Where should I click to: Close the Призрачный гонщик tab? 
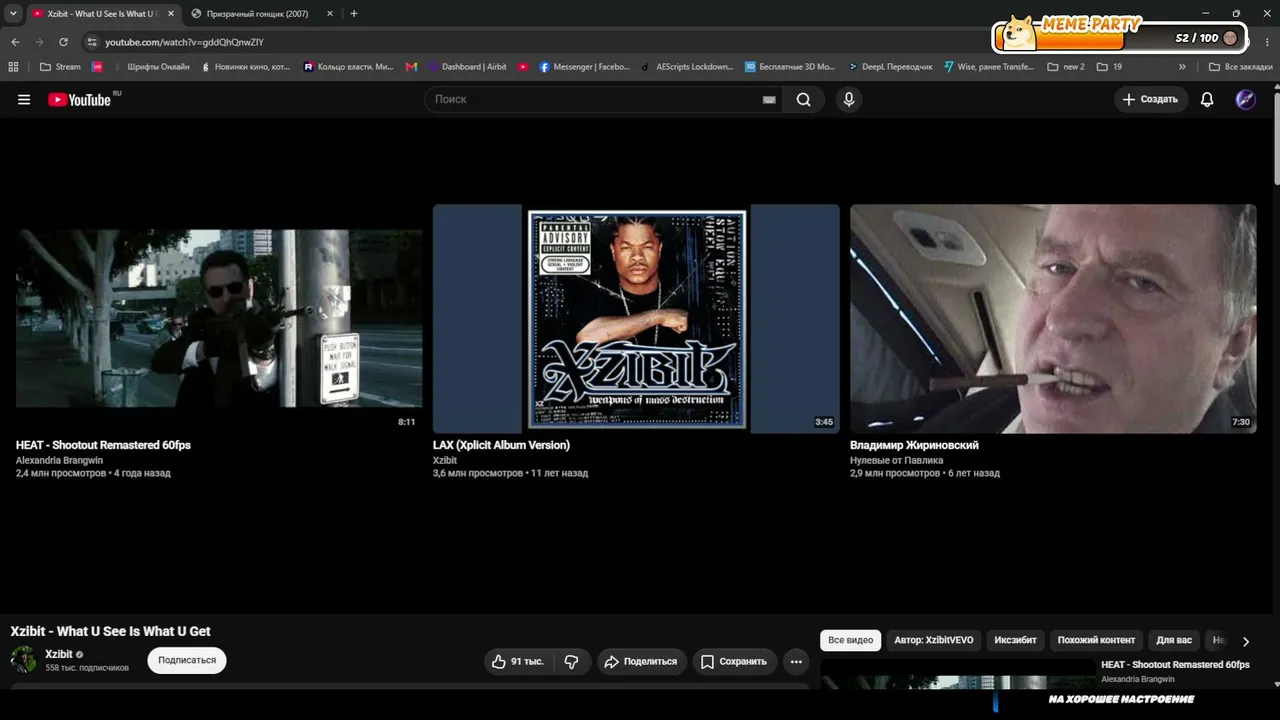click(330, 14)
